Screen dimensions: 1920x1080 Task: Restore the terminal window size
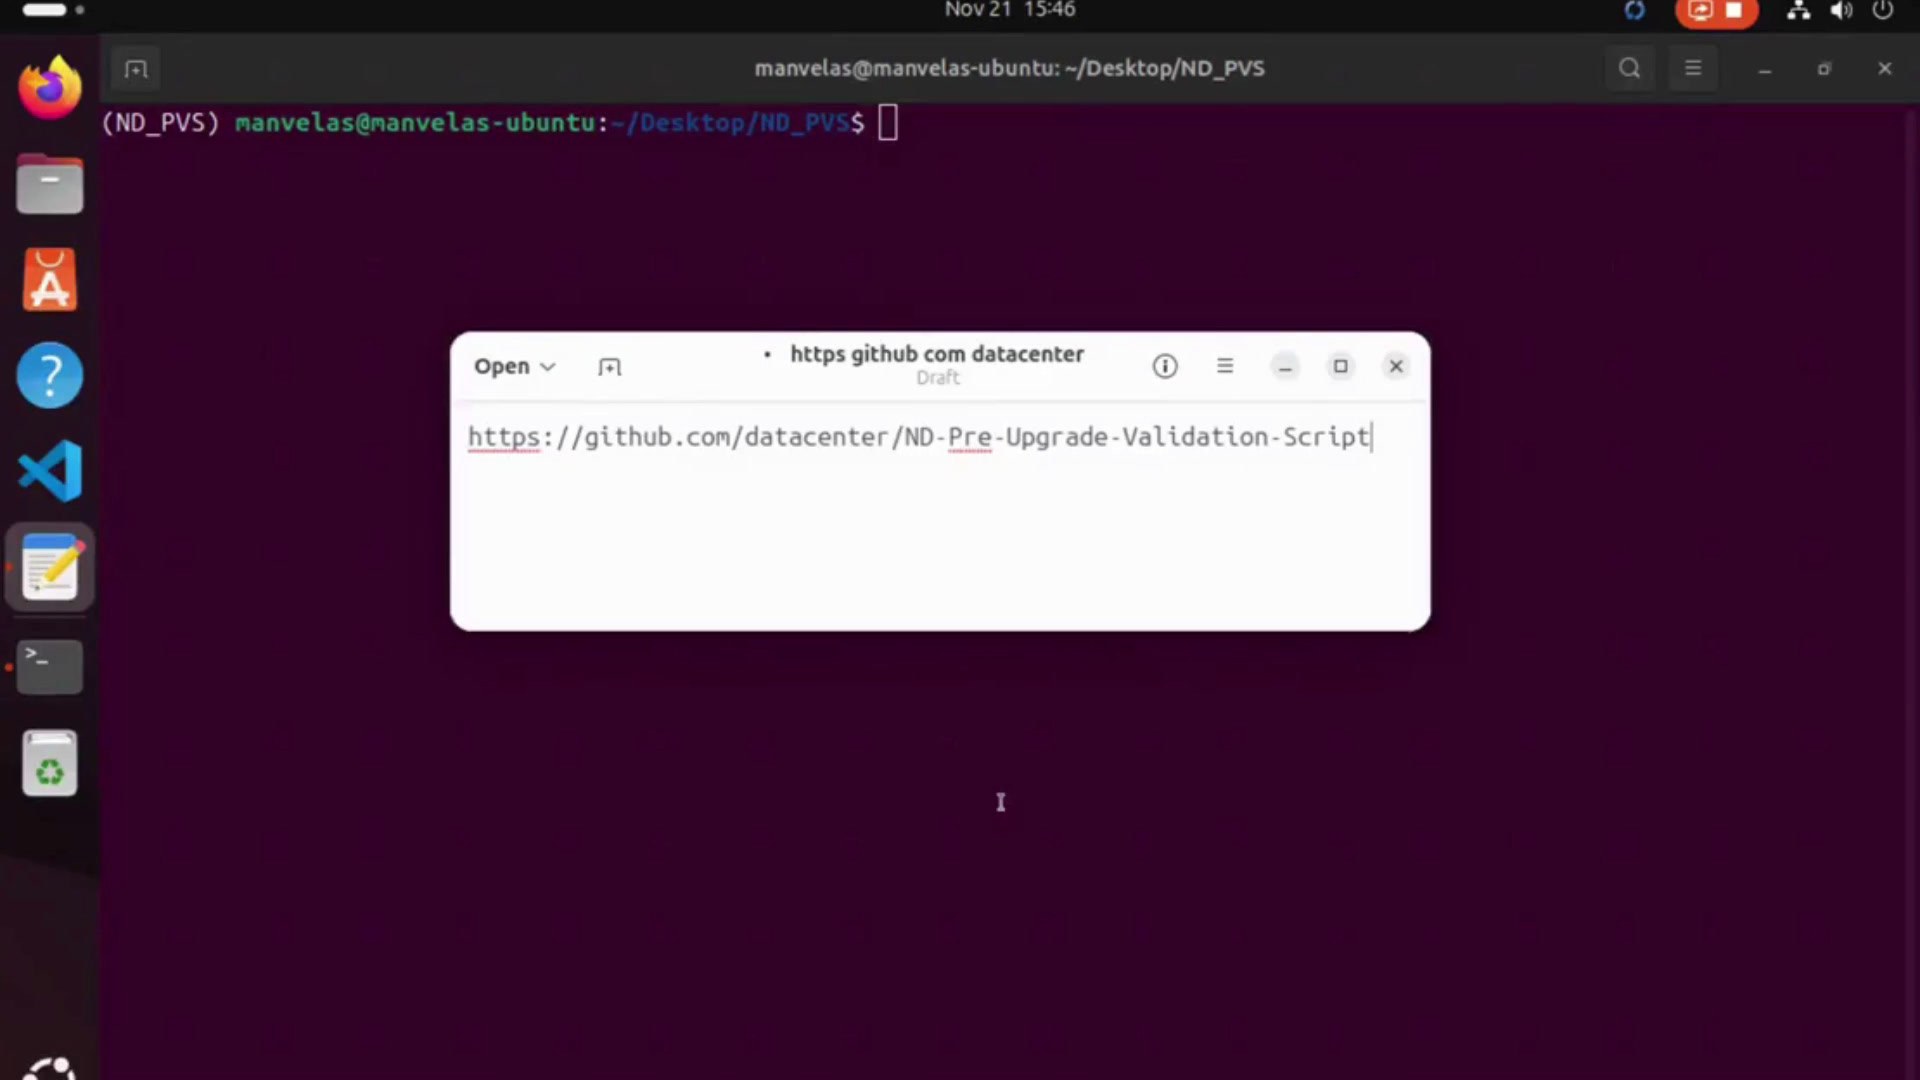(1825, 69)
